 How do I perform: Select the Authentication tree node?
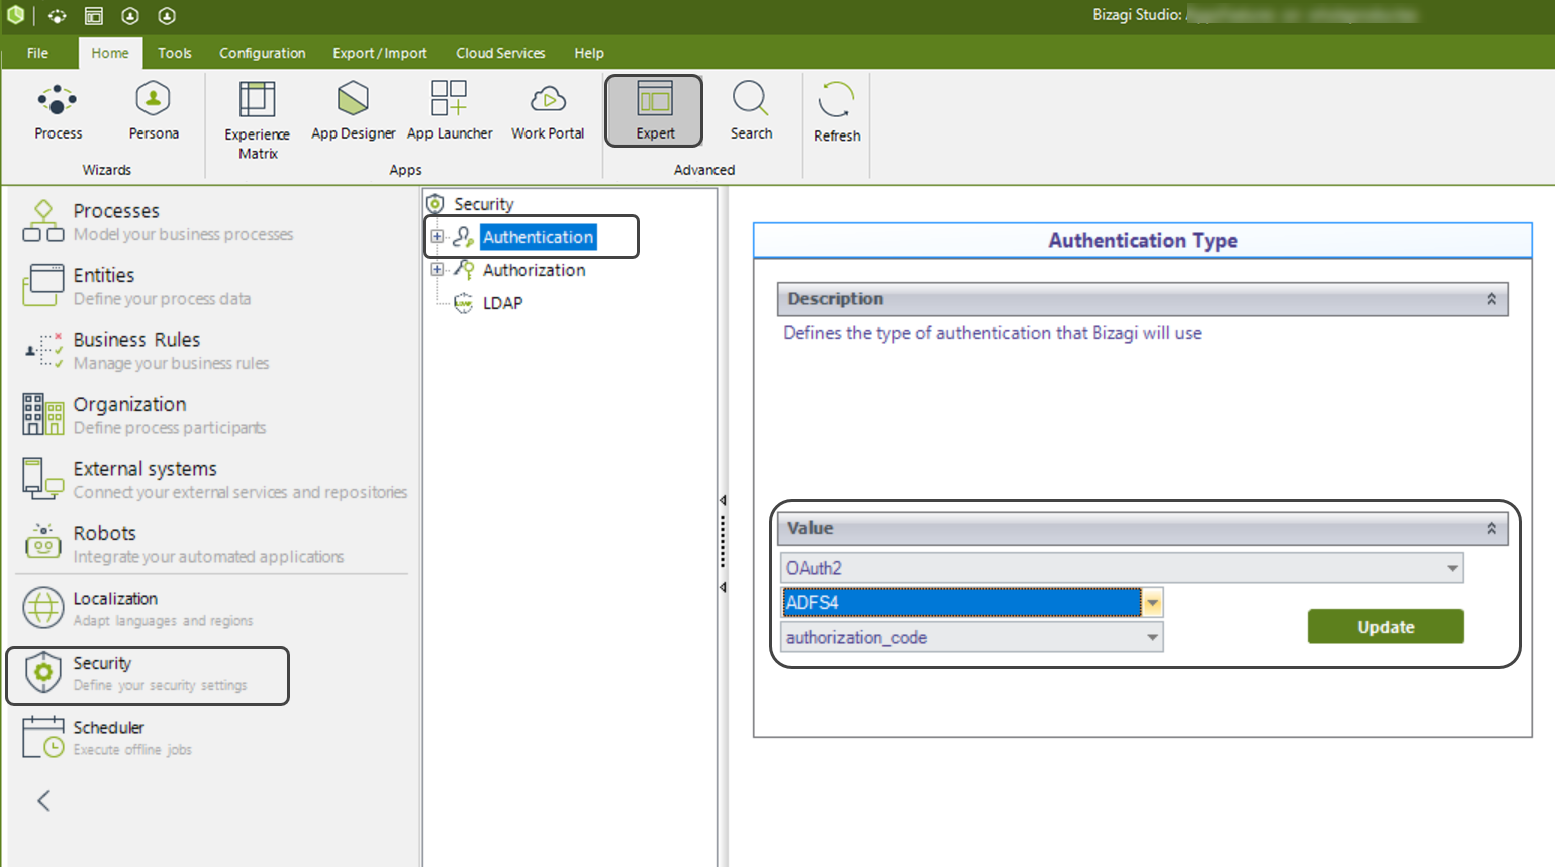538,237
